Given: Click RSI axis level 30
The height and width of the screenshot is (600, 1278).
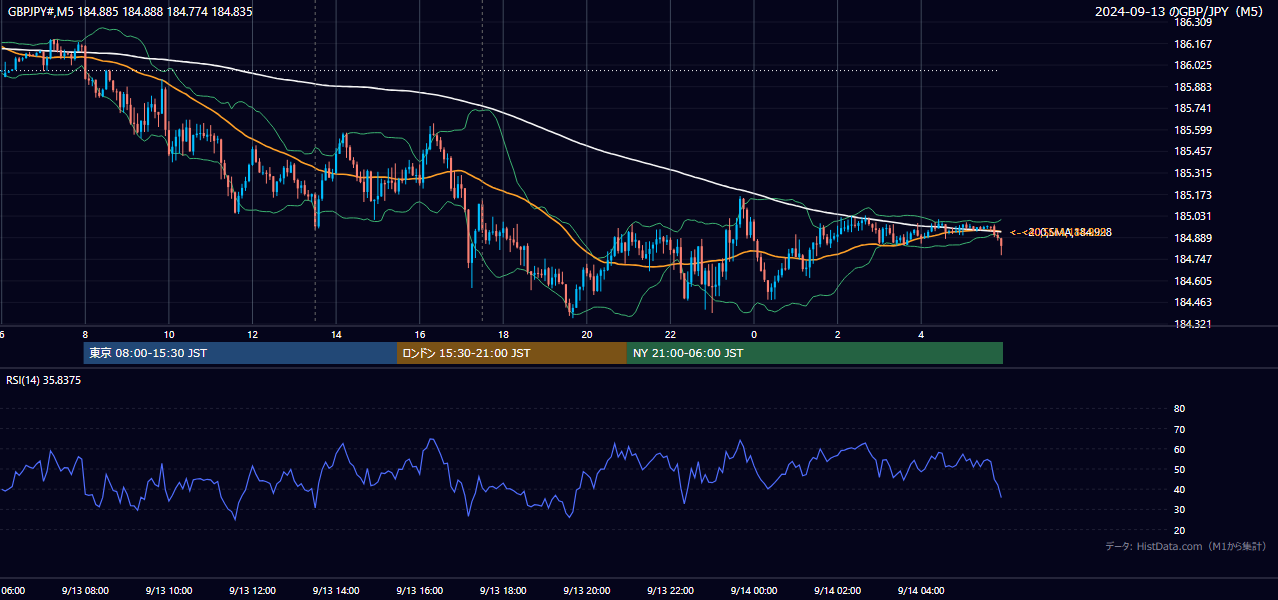Looking at the screenshot, I should [x=1179, y=510].
